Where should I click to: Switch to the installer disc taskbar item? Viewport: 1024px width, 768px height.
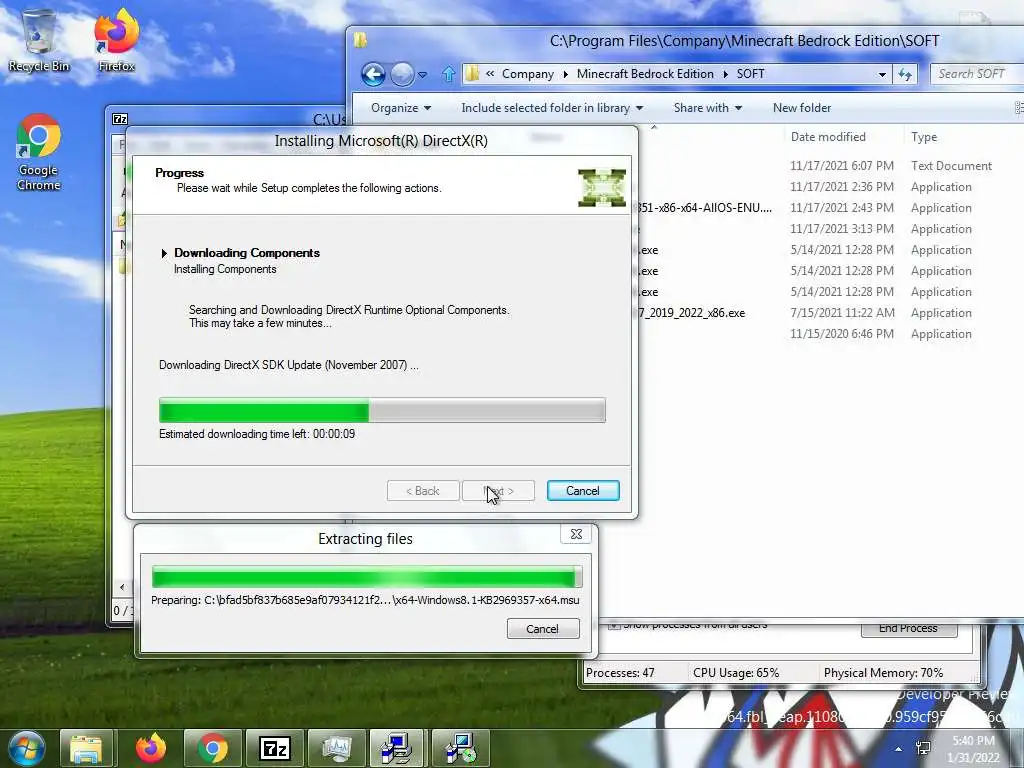[460, 748]
